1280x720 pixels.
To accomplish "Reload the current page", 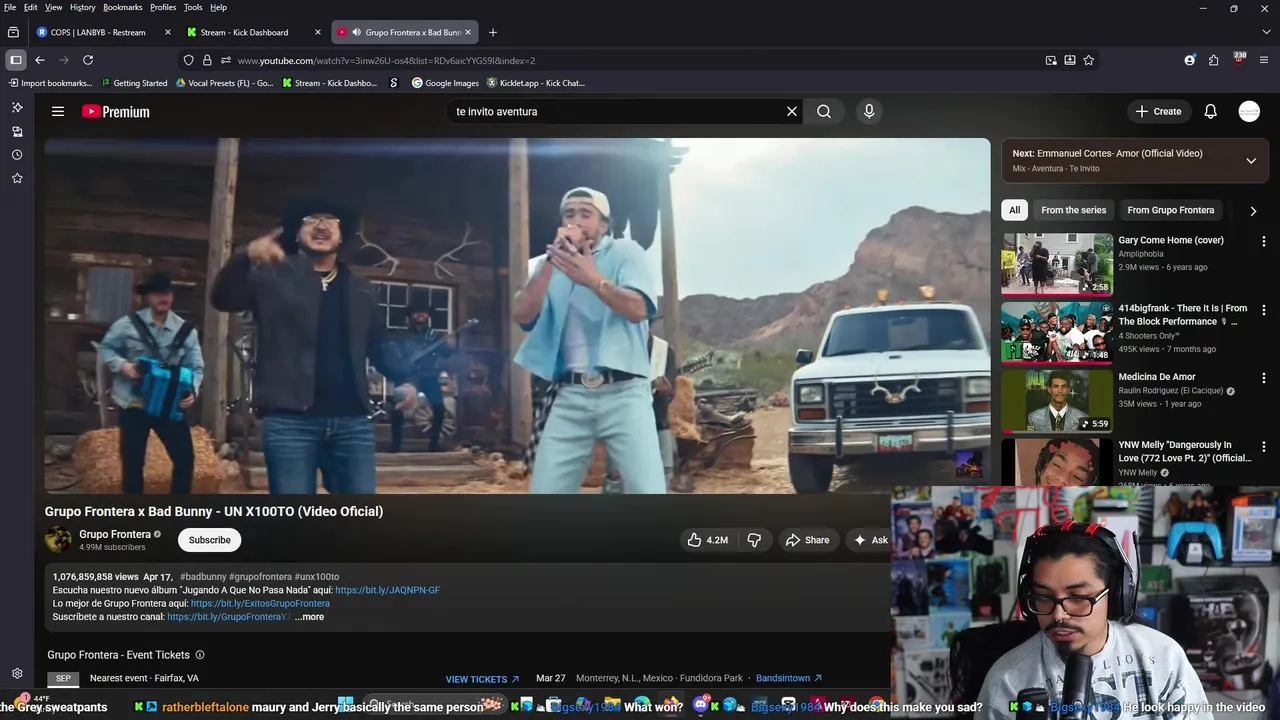I will click(88, 60).
